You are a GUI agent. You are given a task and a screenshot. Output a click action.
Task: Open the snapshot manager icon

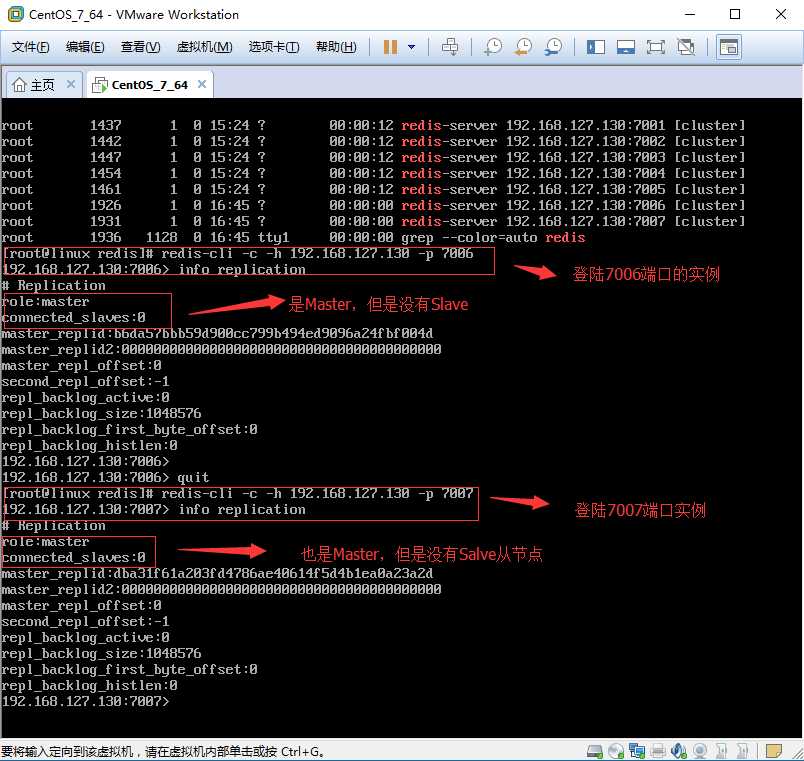point(554,47)
